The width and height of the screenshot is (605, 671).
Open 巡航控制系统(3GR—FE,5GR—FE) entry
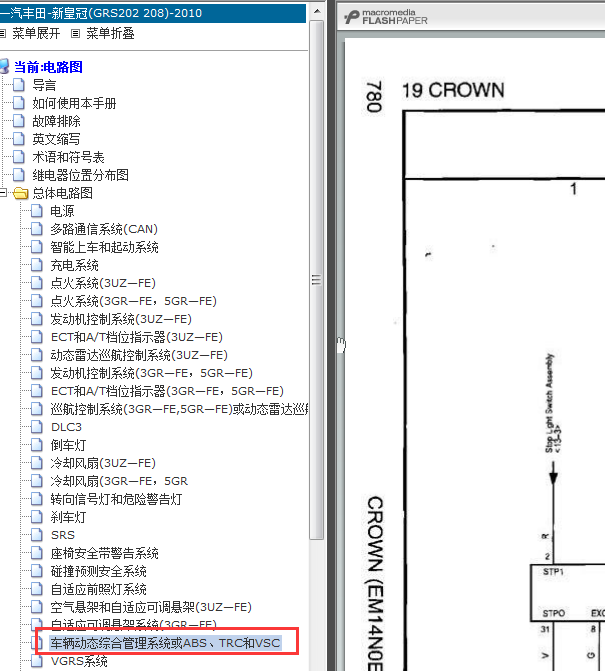179,409
